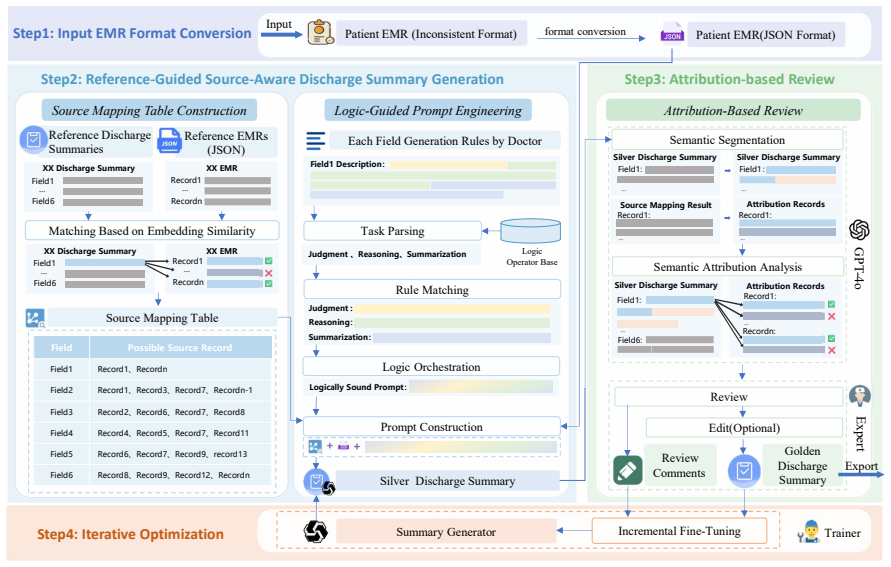Click the Field column header in mapping table
Image resolution: width=891 pixels, height=567 pixels.
[61, 347]
